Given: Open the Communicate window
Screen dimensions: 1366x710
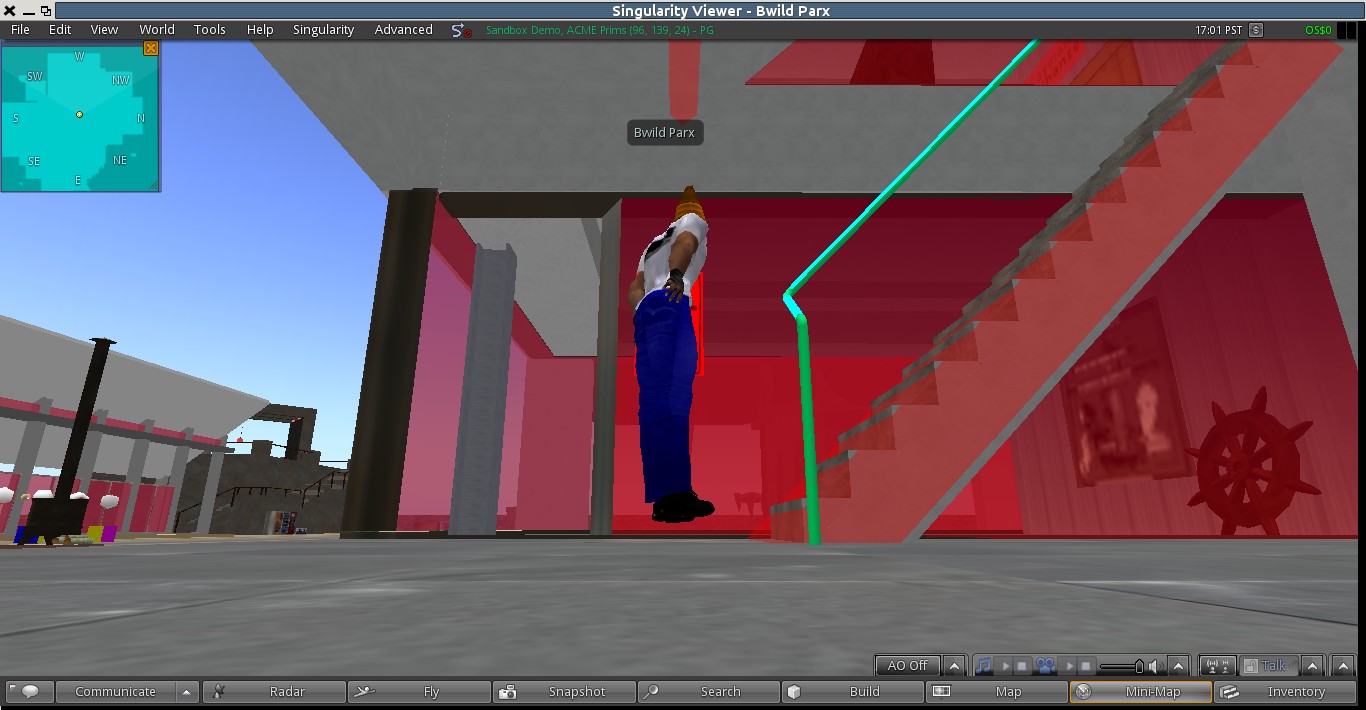Looking at the screenshot, I should coord(115,691).
